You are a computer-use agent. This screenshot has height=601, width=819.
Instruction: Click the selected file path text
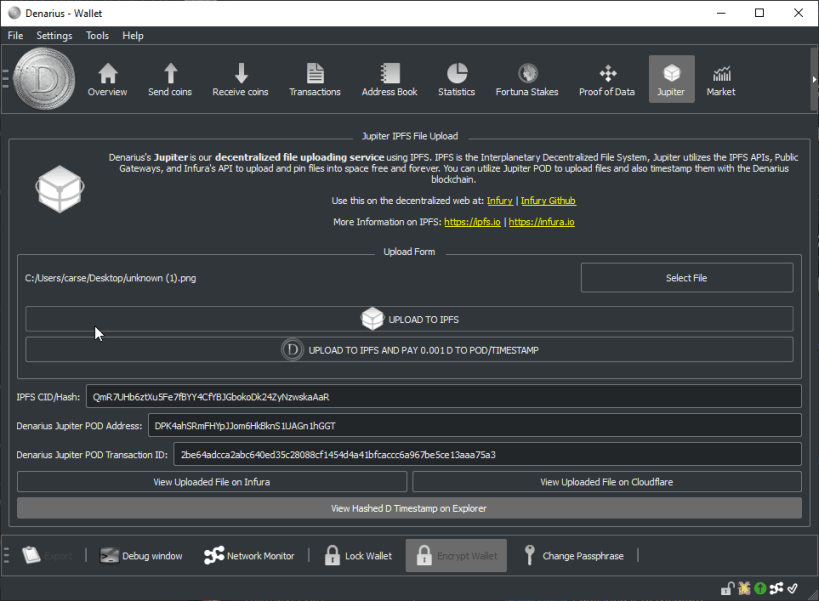point(111,278)
